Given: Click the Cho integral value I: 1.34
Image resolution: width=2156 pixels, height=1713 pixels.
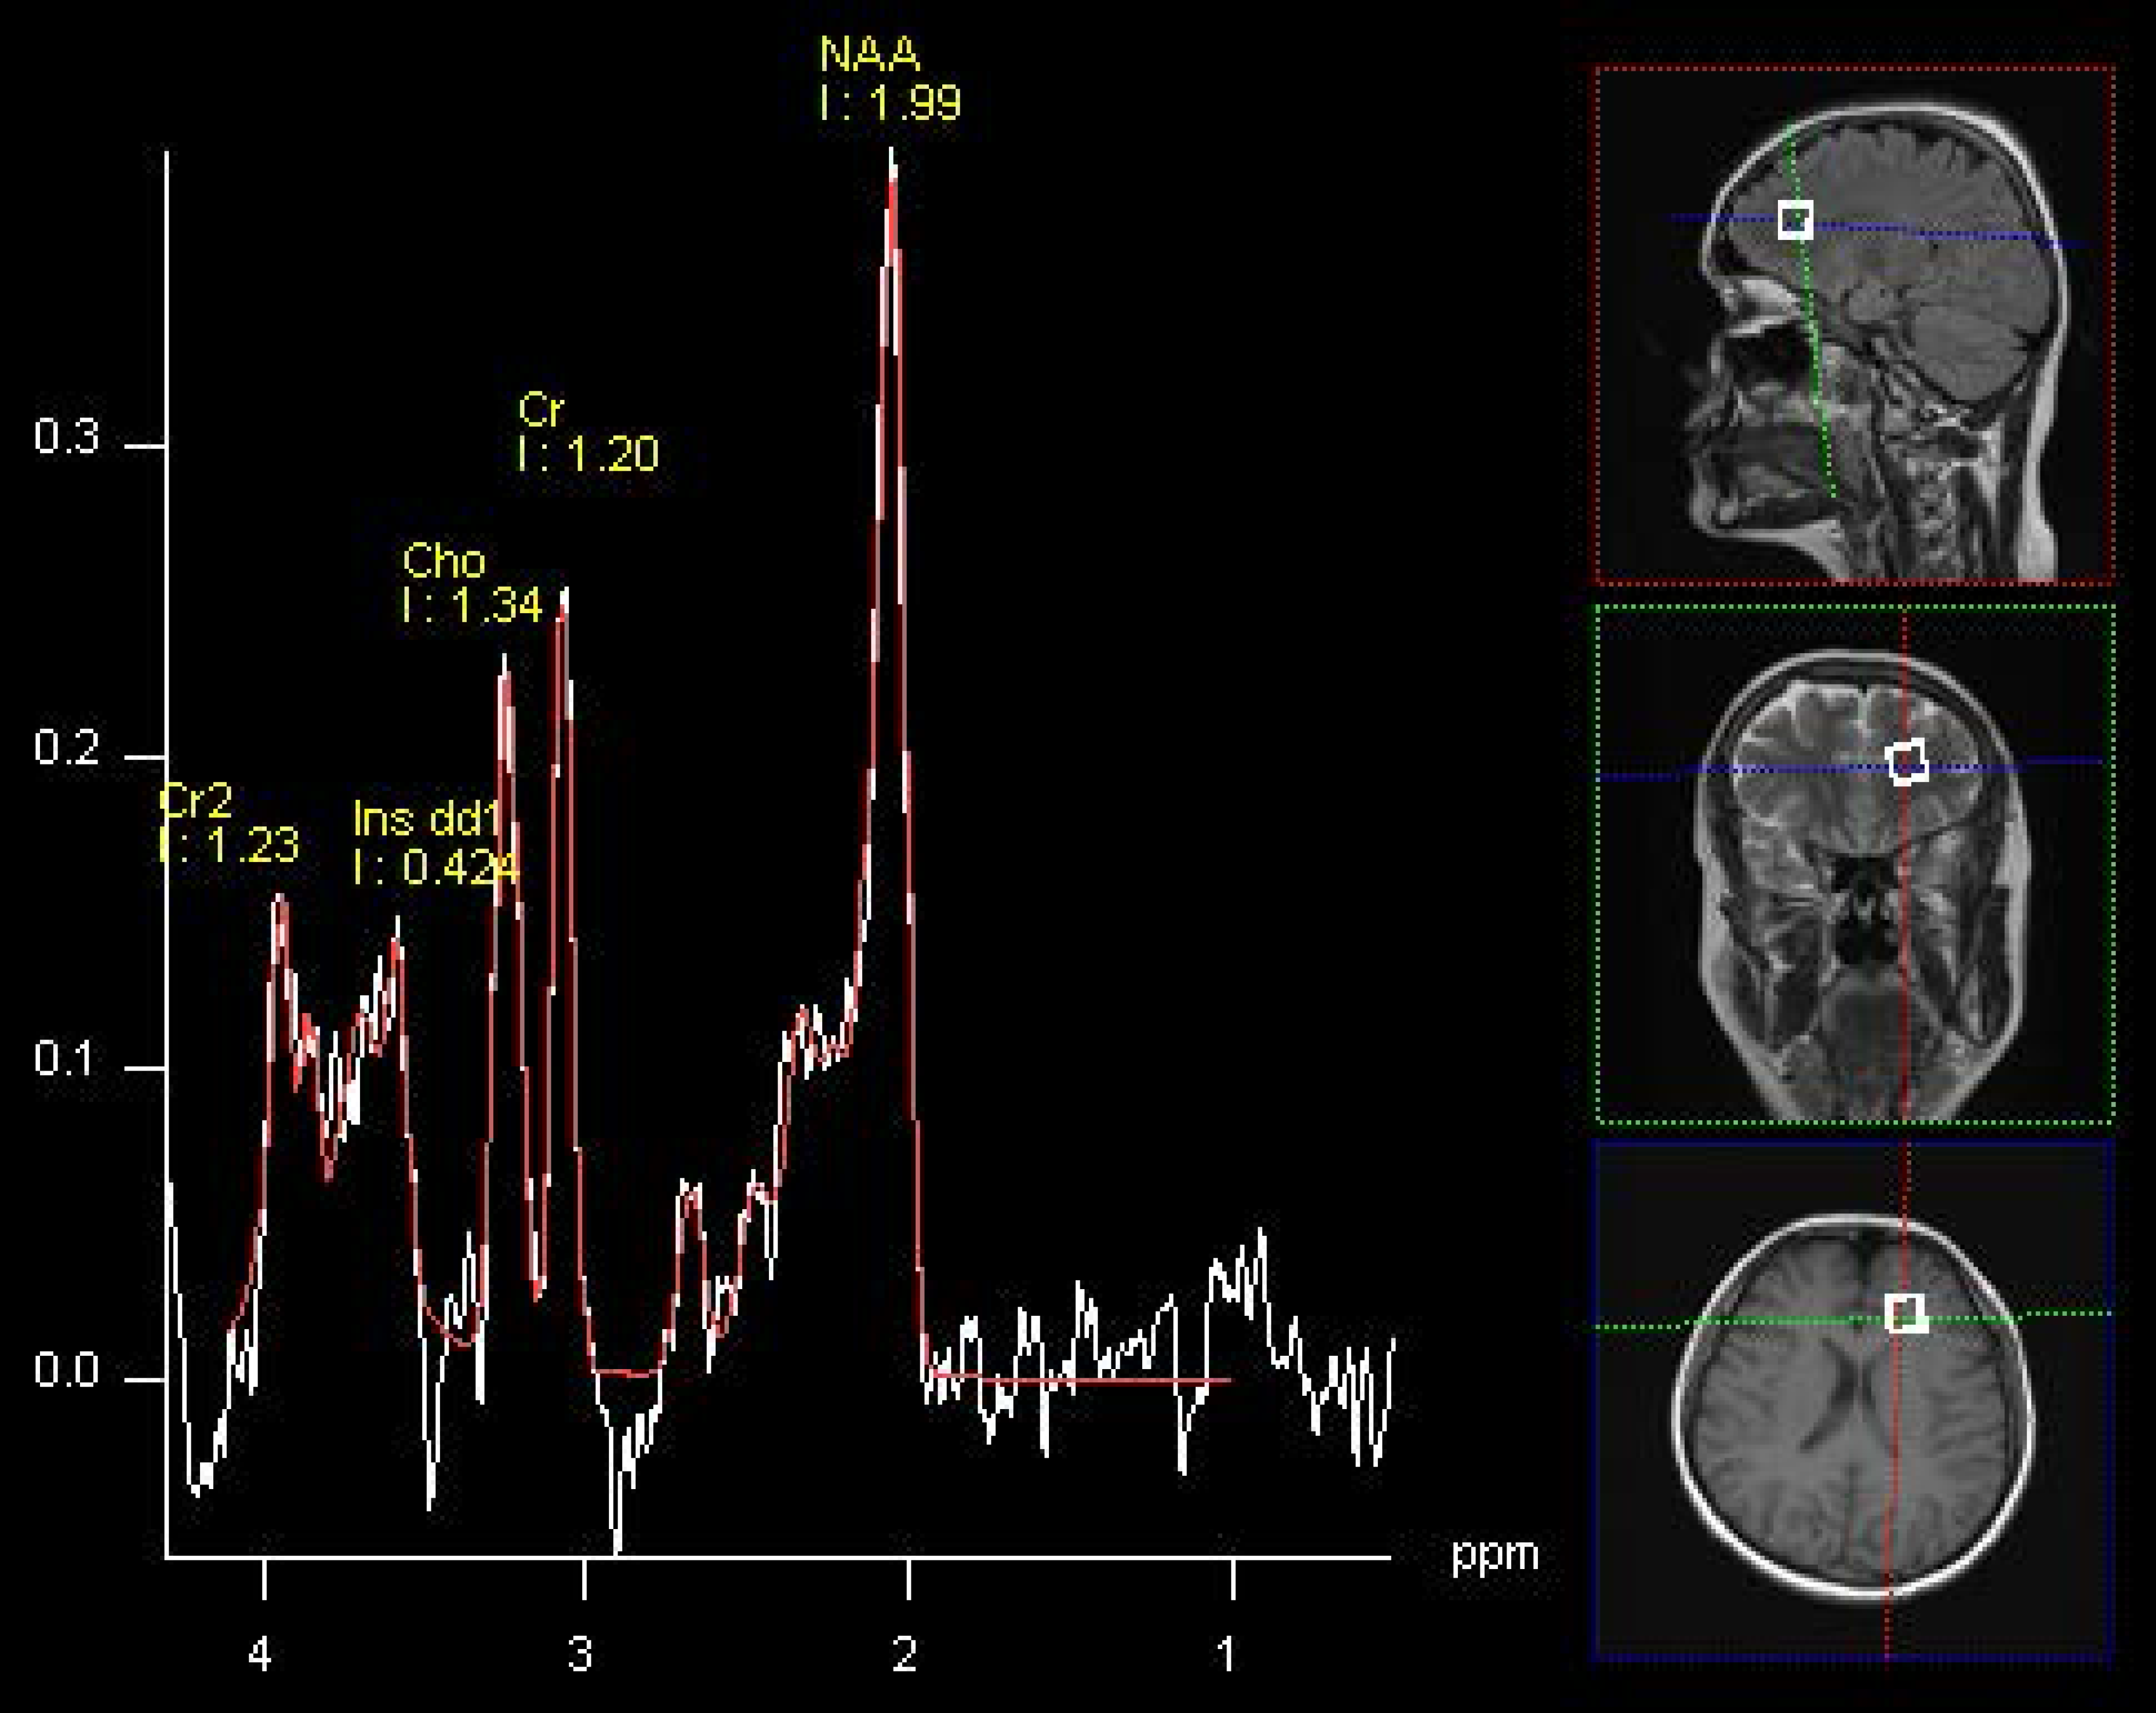Looking at the screenshot, I should 472,606.
